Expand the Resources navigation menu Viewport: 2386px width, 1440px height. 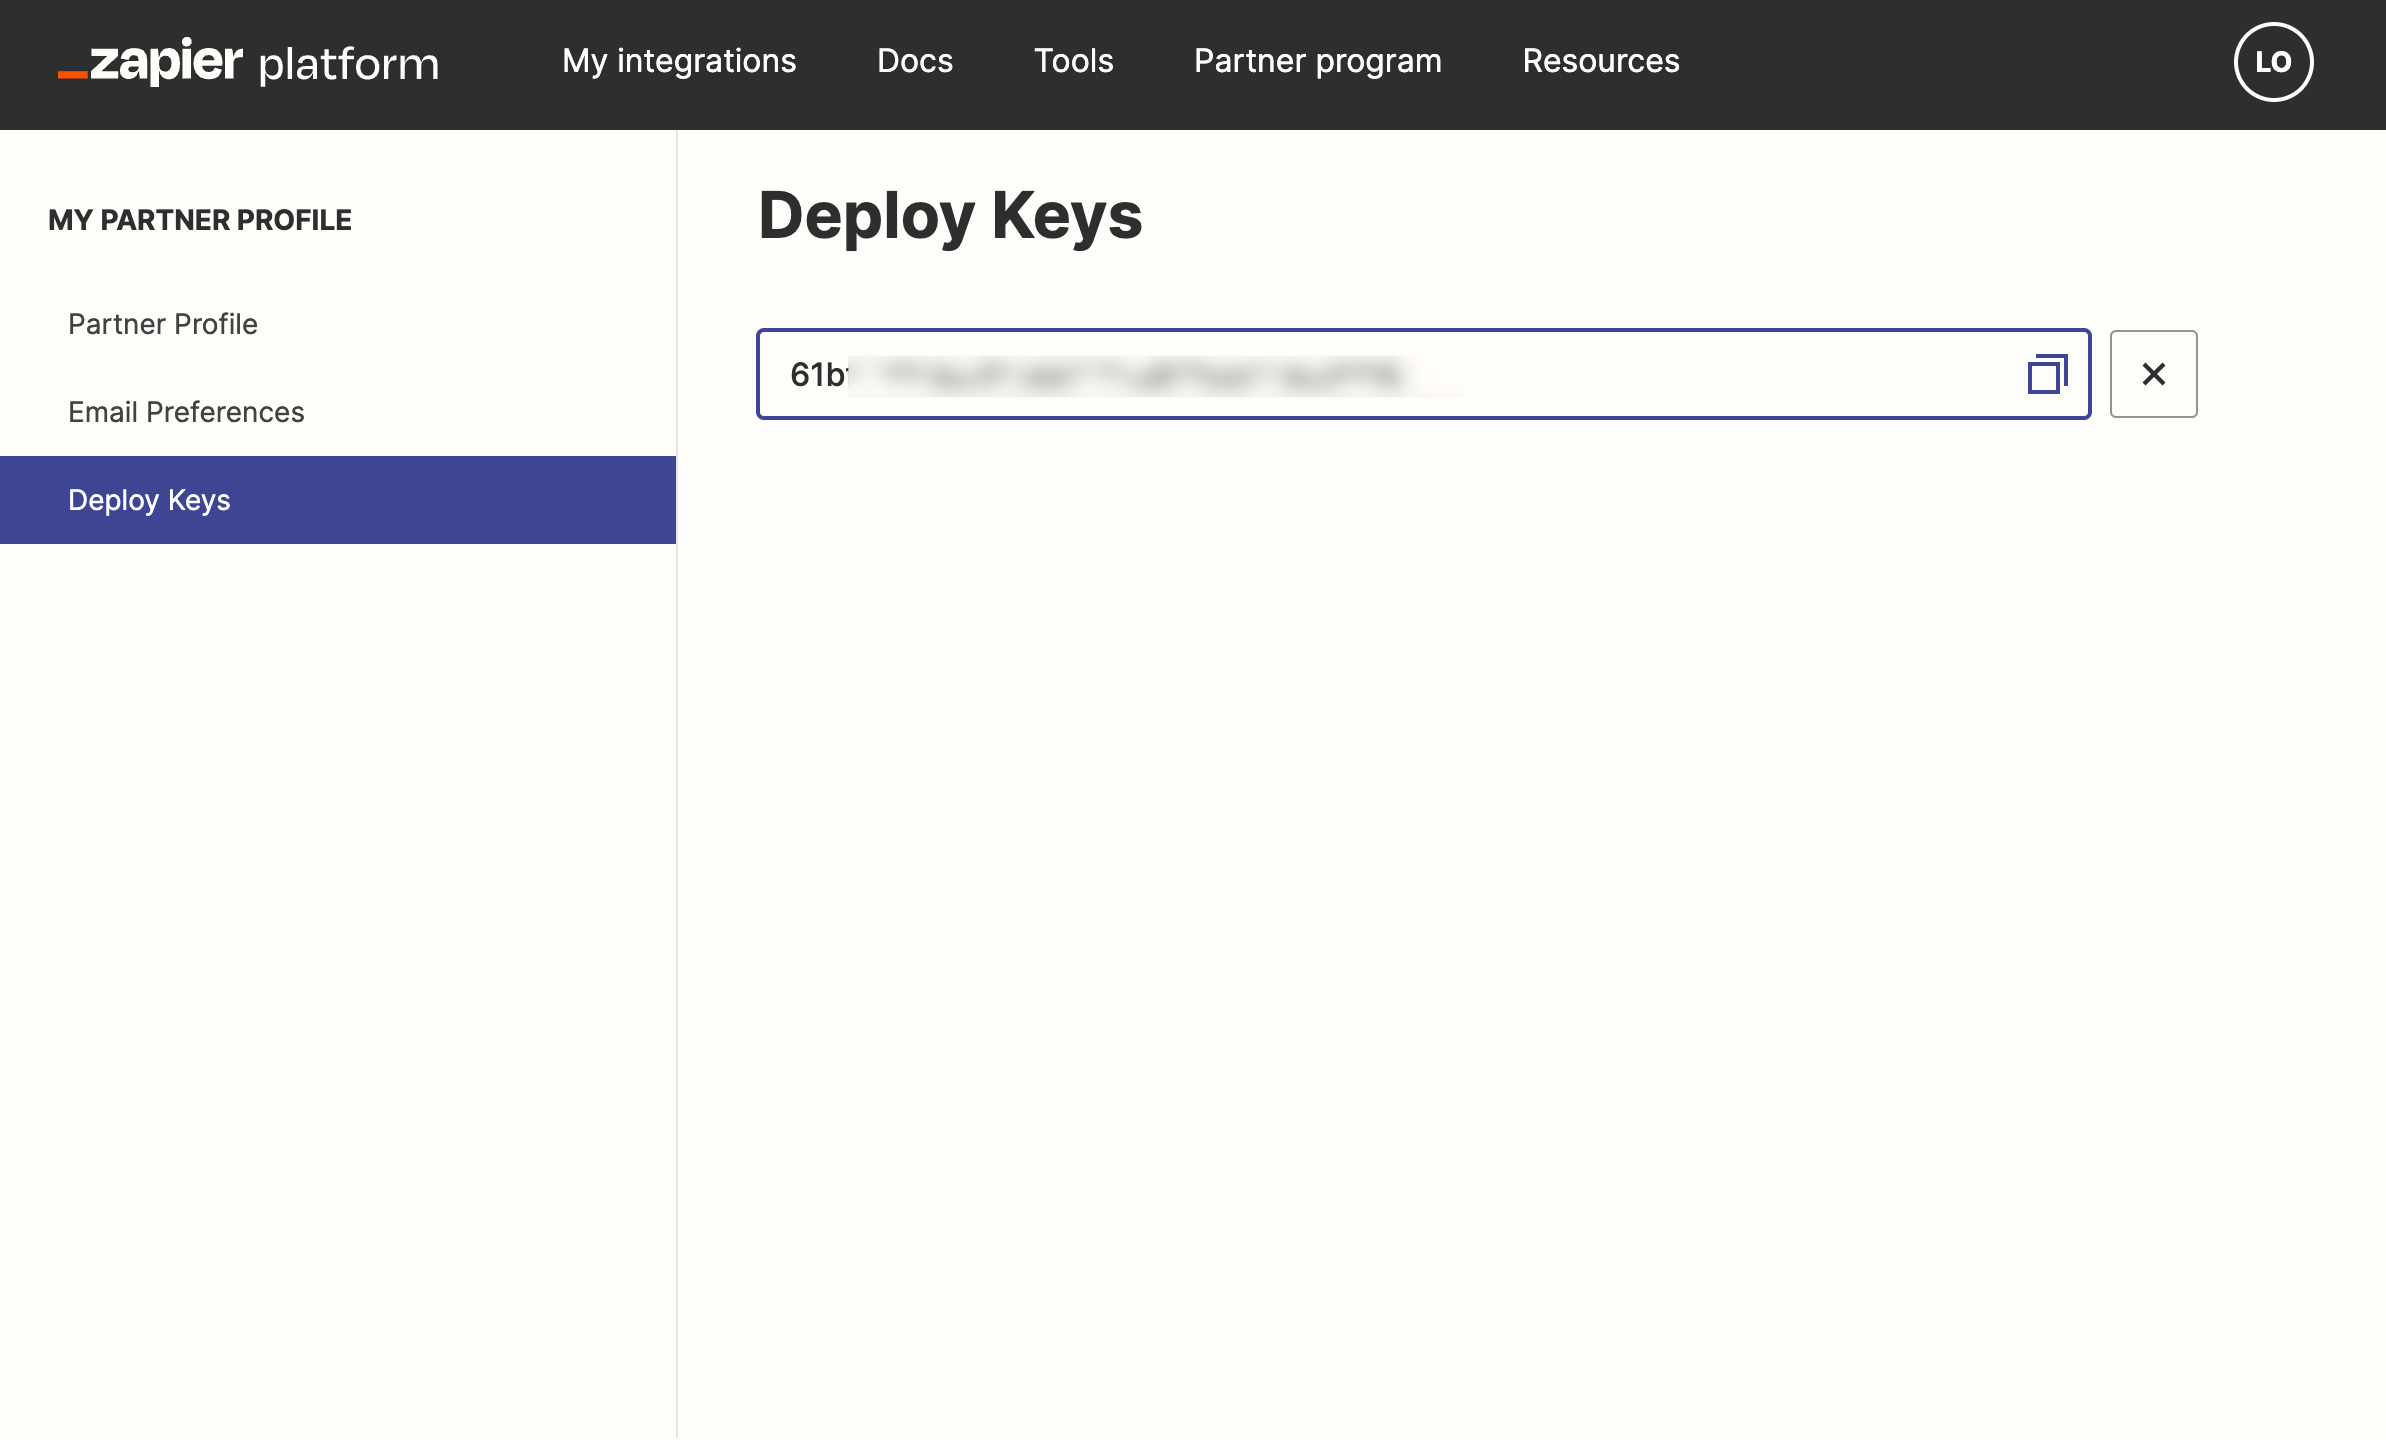pos(1600,61)
